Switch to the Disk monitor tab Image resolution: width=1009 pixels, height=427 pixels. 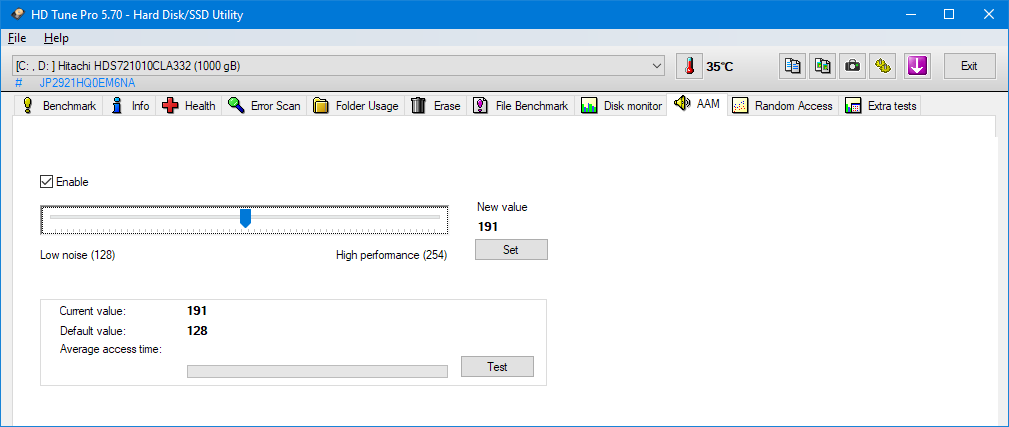point(621,105)
